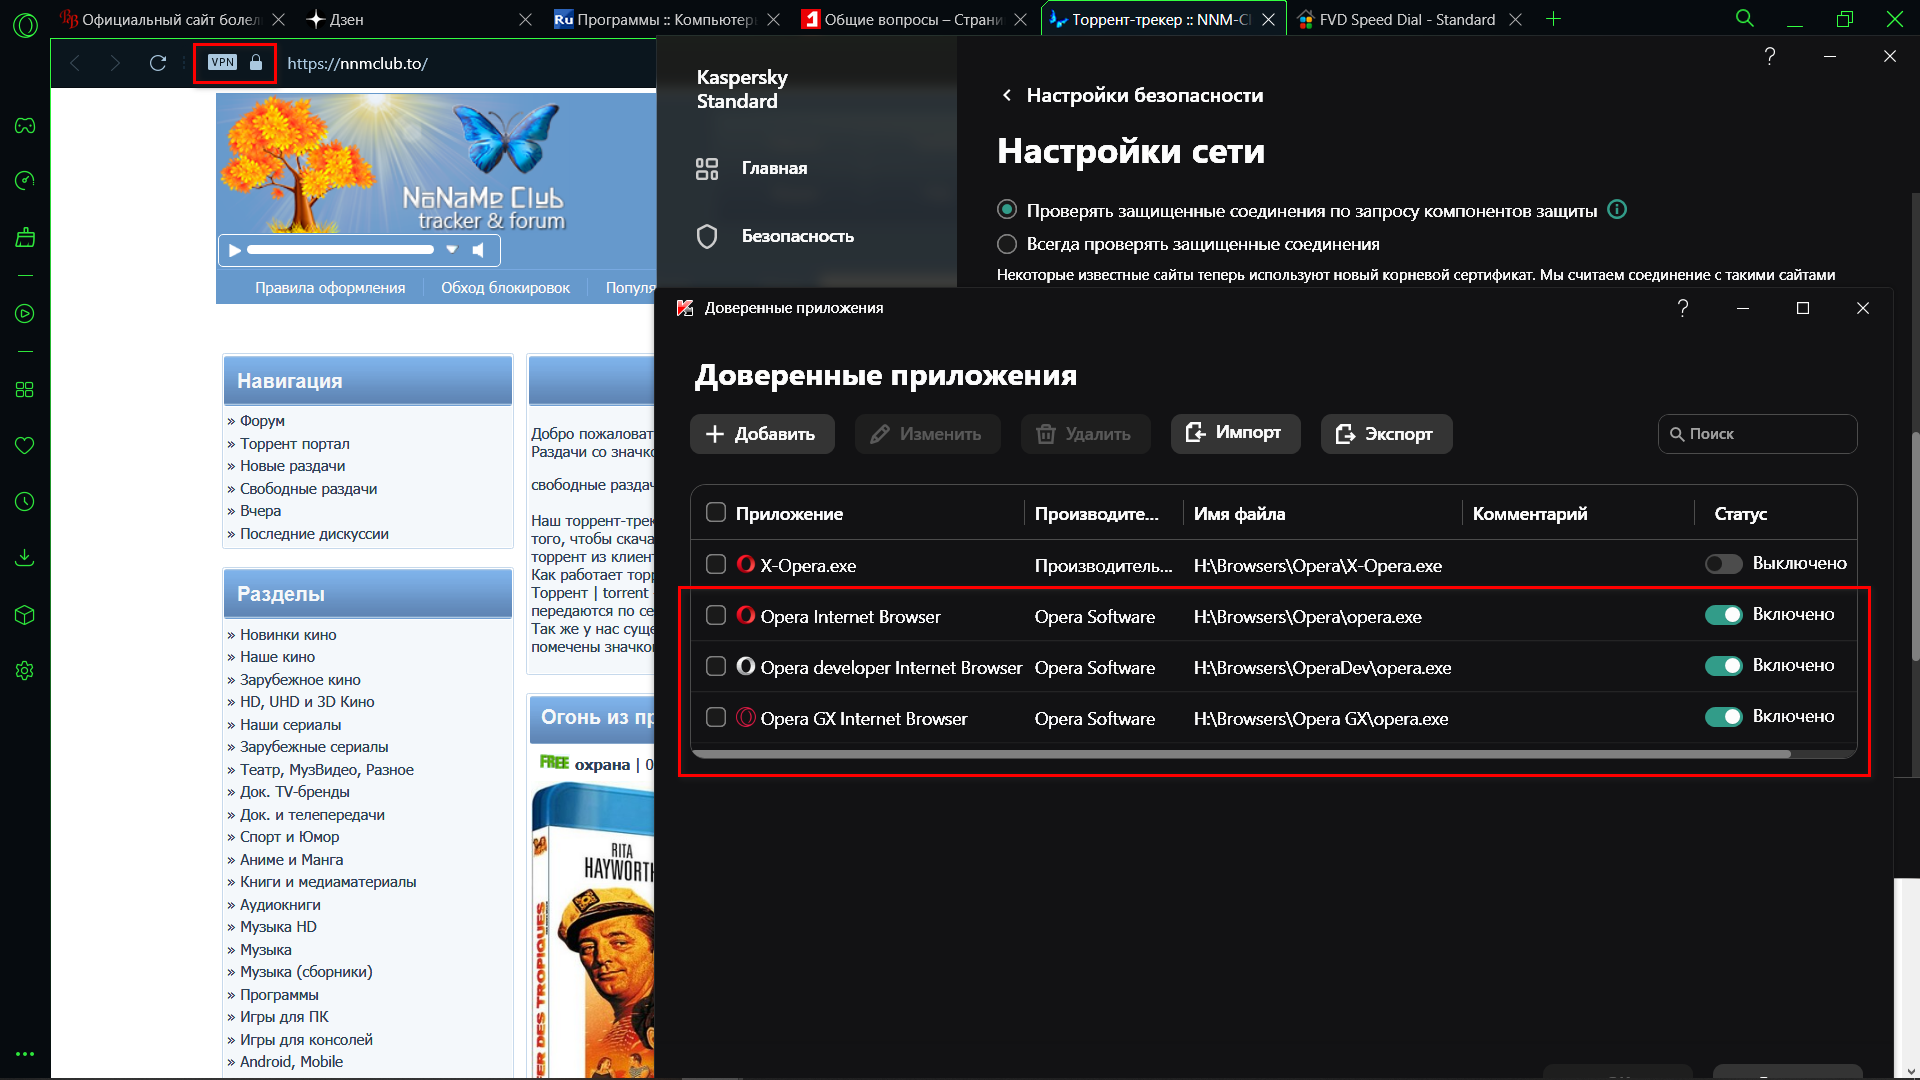The width and height of the screenshot is (1920, 1080).
Task: Check the Opera Internet Browser row checkbox
Action: pyautogui.click(x=716, y=616)
